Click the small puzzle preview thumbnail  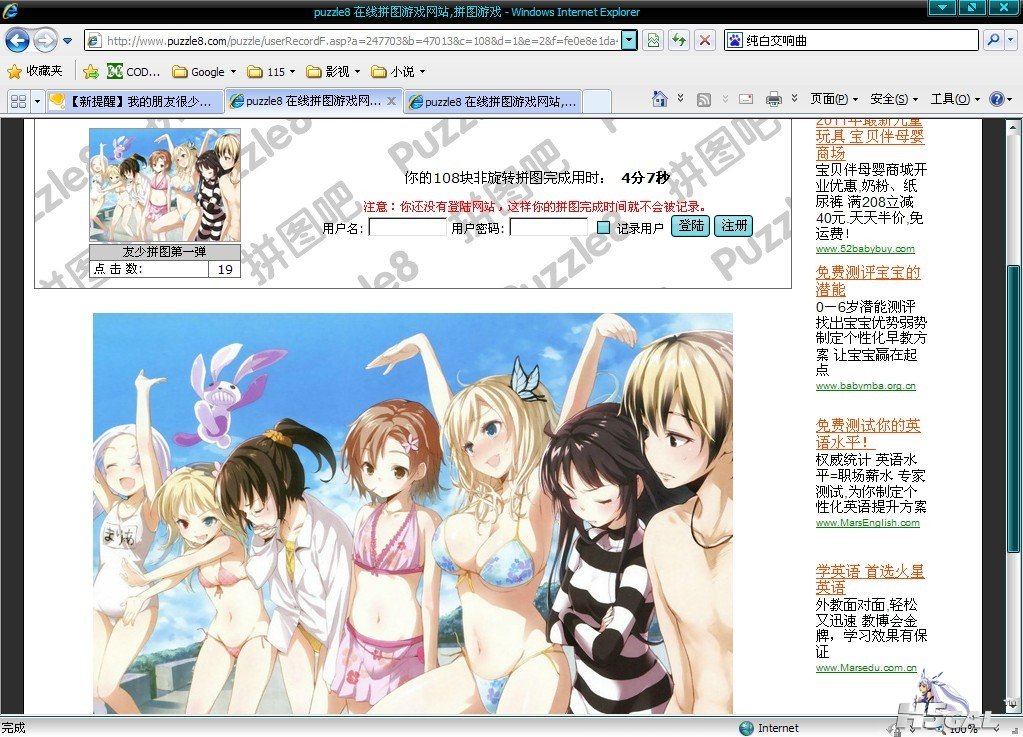pos(165,185)
